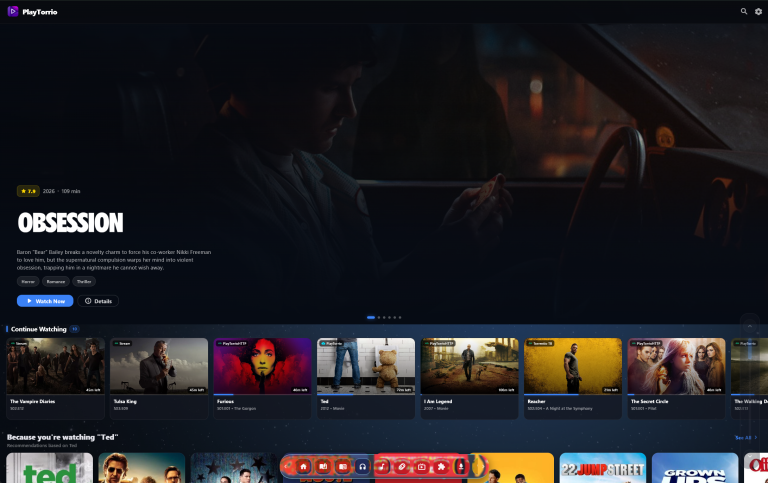
Task: Open settings via the gear icon
Action: click(x=758, y=11)
